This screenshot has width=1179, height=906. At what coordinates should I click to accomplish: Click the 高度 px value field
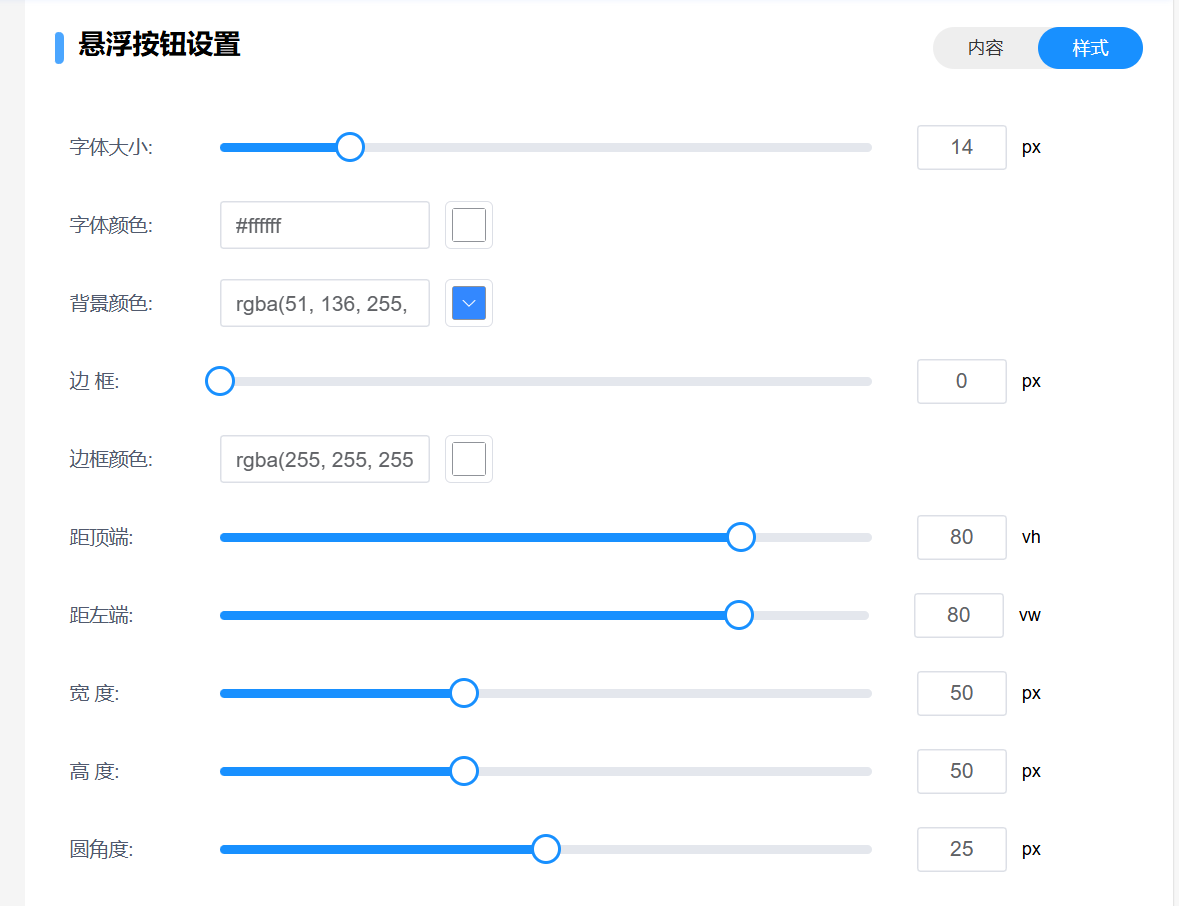(961, 771)
